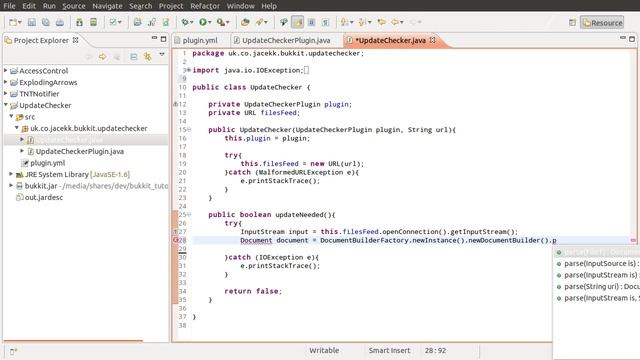
Task: Click the Open Perspective icon
Action: tap(572, 23)
